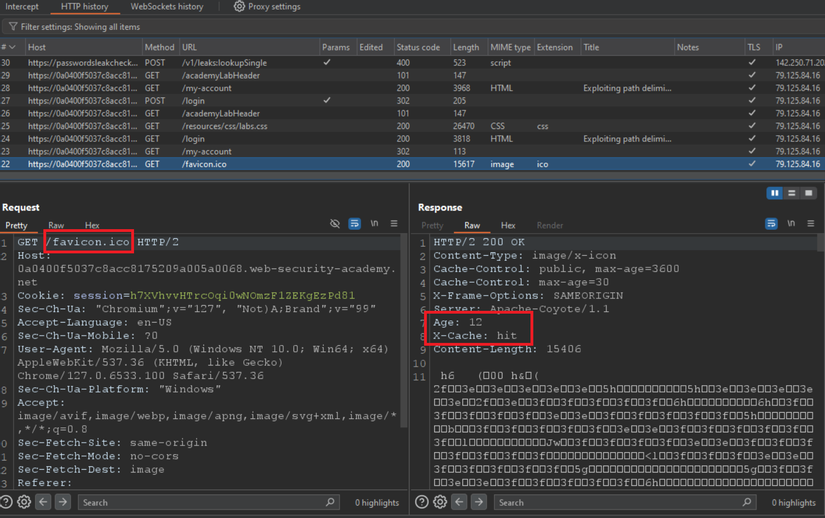
Task: Switch Response view to Hex tab
Action: click(x=508, y=225)
